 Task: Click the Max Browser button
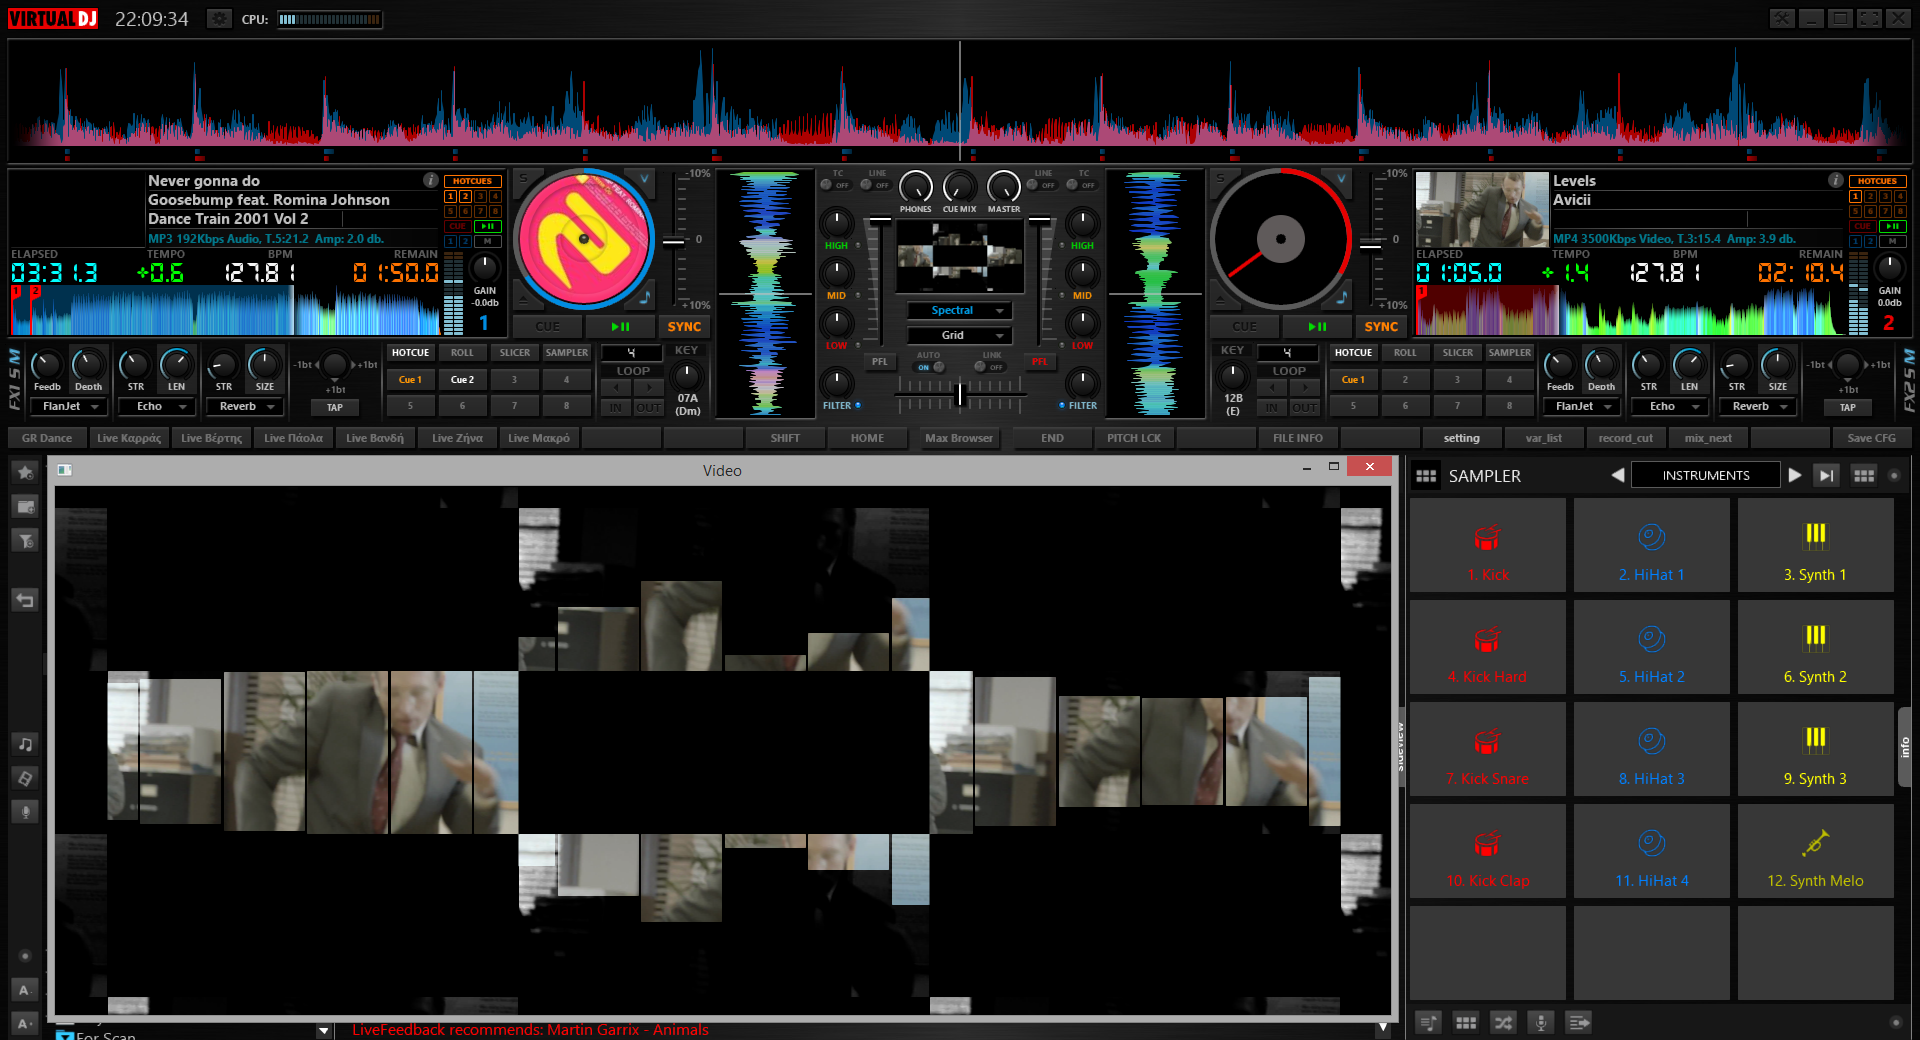pyautogui.click(x=958, y=438)
